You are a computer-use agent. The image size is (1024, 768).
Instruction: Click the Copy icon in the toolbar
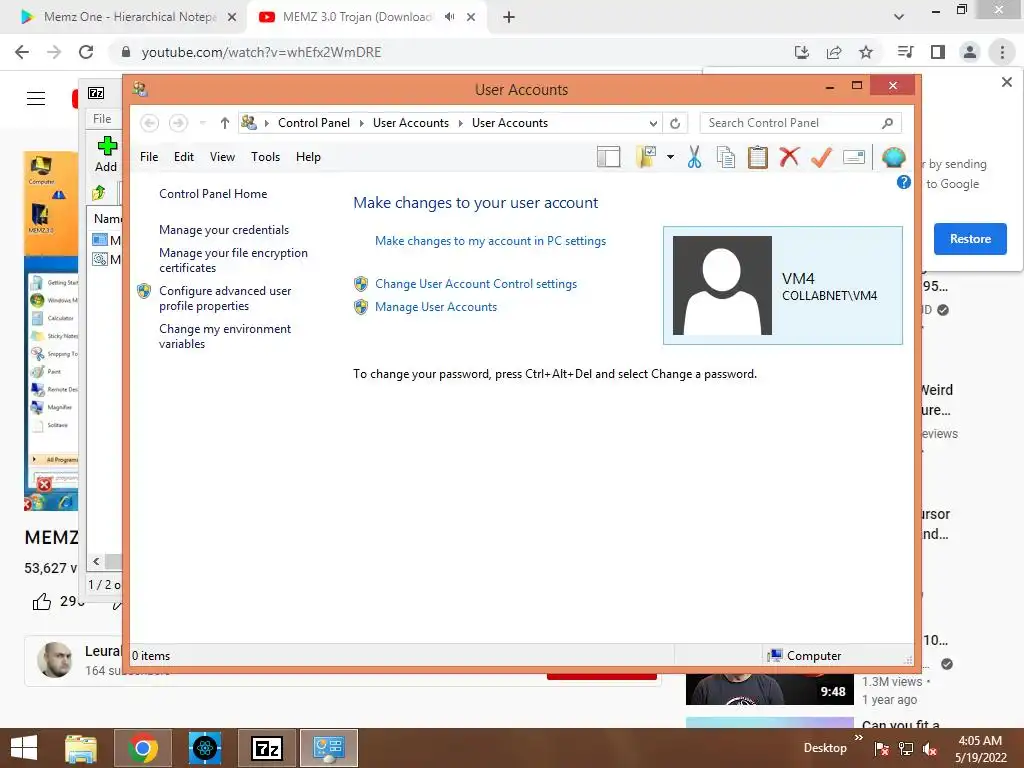(726, 157)
